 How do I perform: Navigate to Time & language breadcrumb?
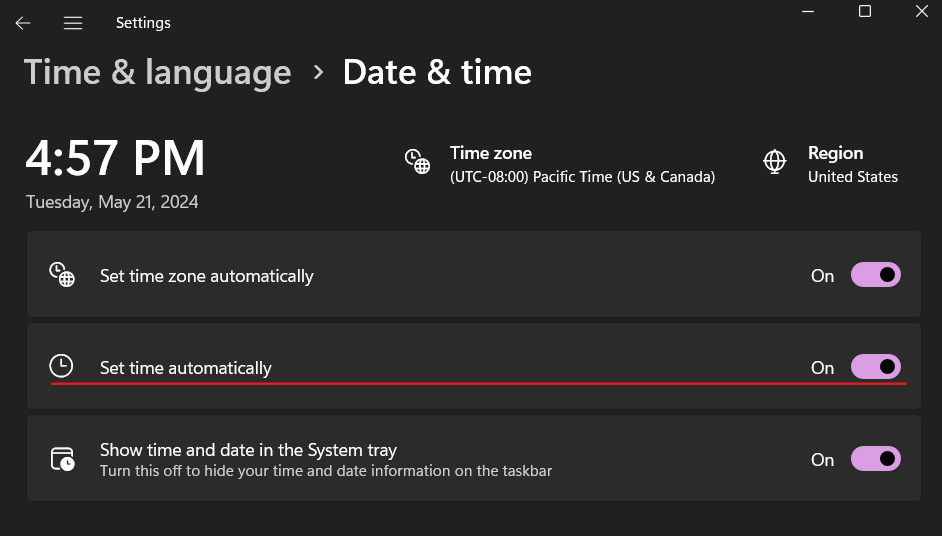pos(158,73)
